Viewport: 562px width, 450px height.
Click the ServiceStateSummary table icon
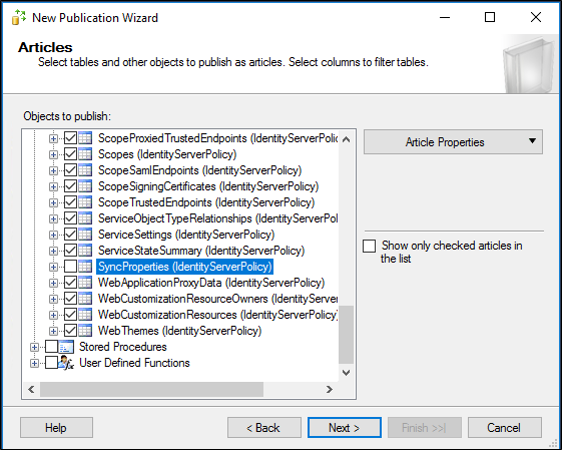point(85,250)
